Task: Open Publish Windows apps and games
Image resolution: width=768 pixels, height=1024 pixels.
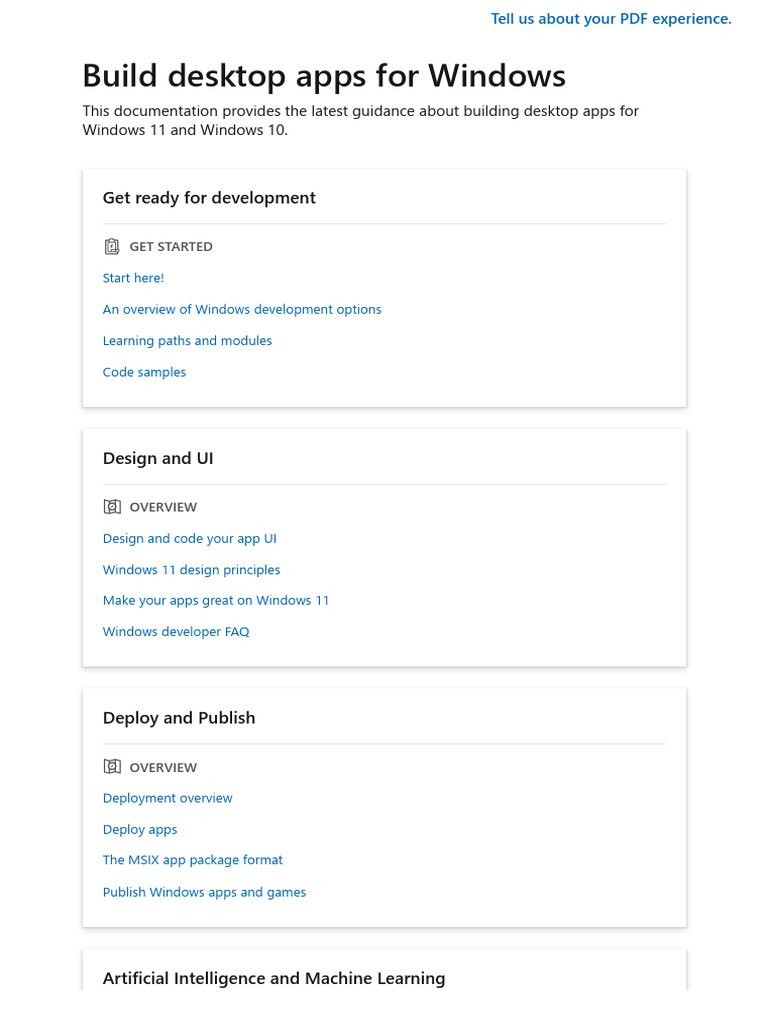Action: tap(204, 892)
